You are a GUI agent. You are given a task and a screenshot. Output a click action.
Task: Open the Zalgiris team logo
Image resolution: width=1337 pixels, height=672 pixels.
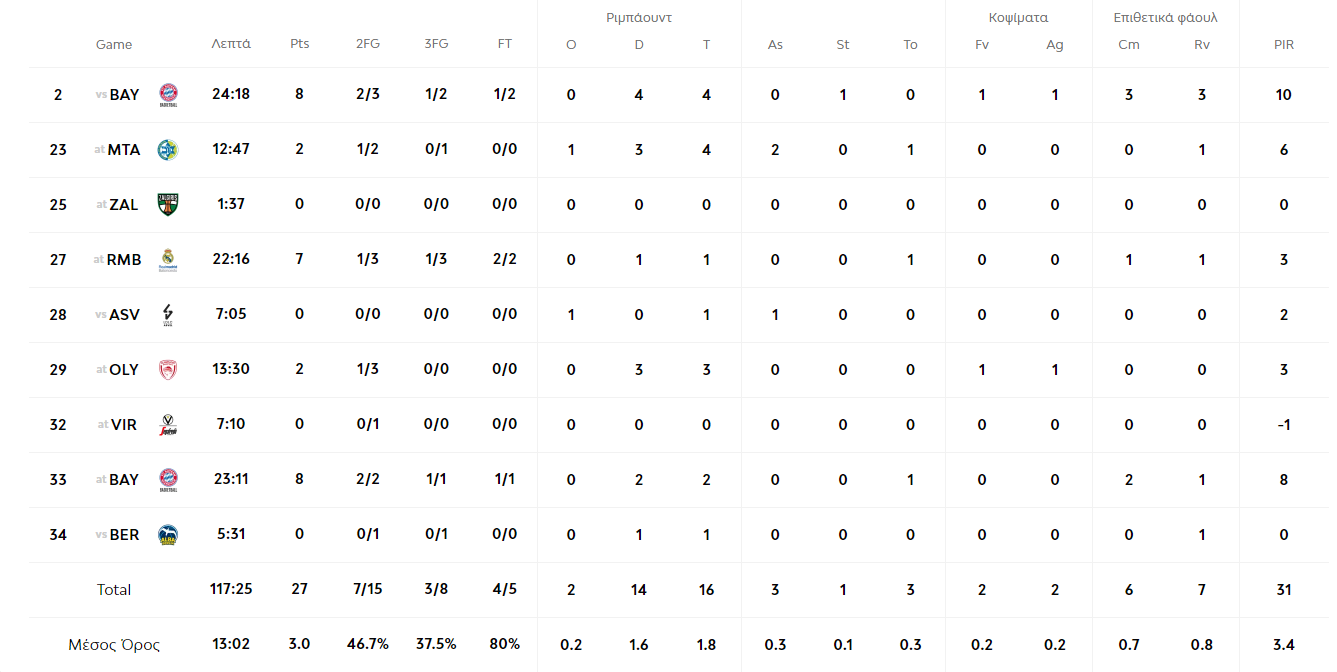coord(167,204)
